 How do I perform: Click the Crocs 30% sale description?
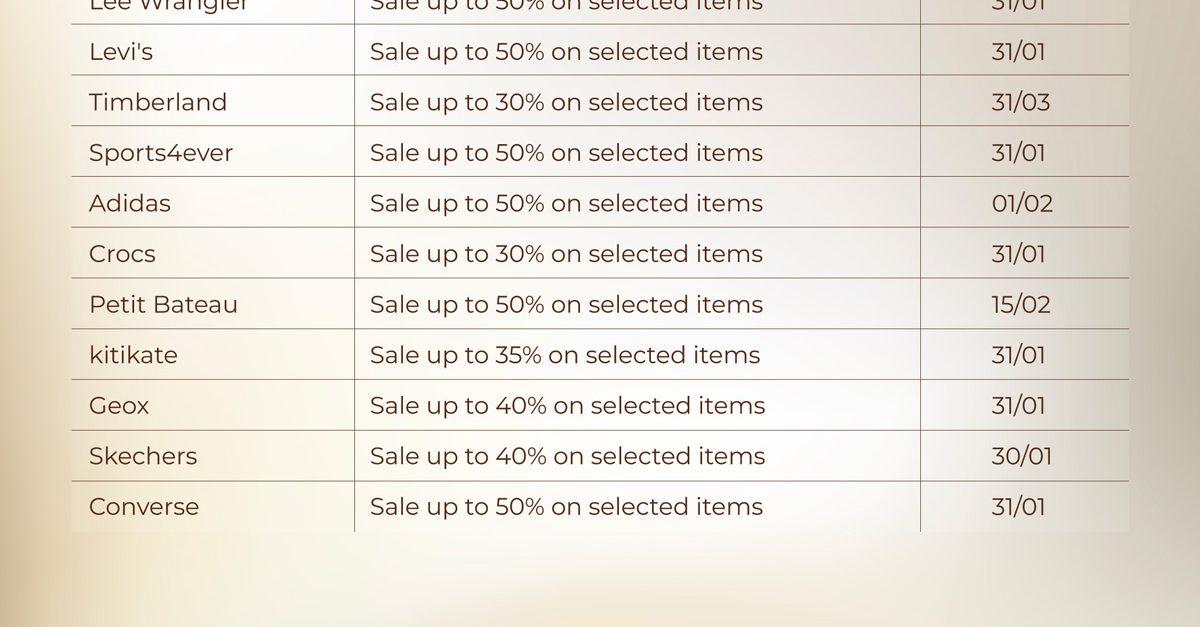pyautogui.click(x=566, y=254)
